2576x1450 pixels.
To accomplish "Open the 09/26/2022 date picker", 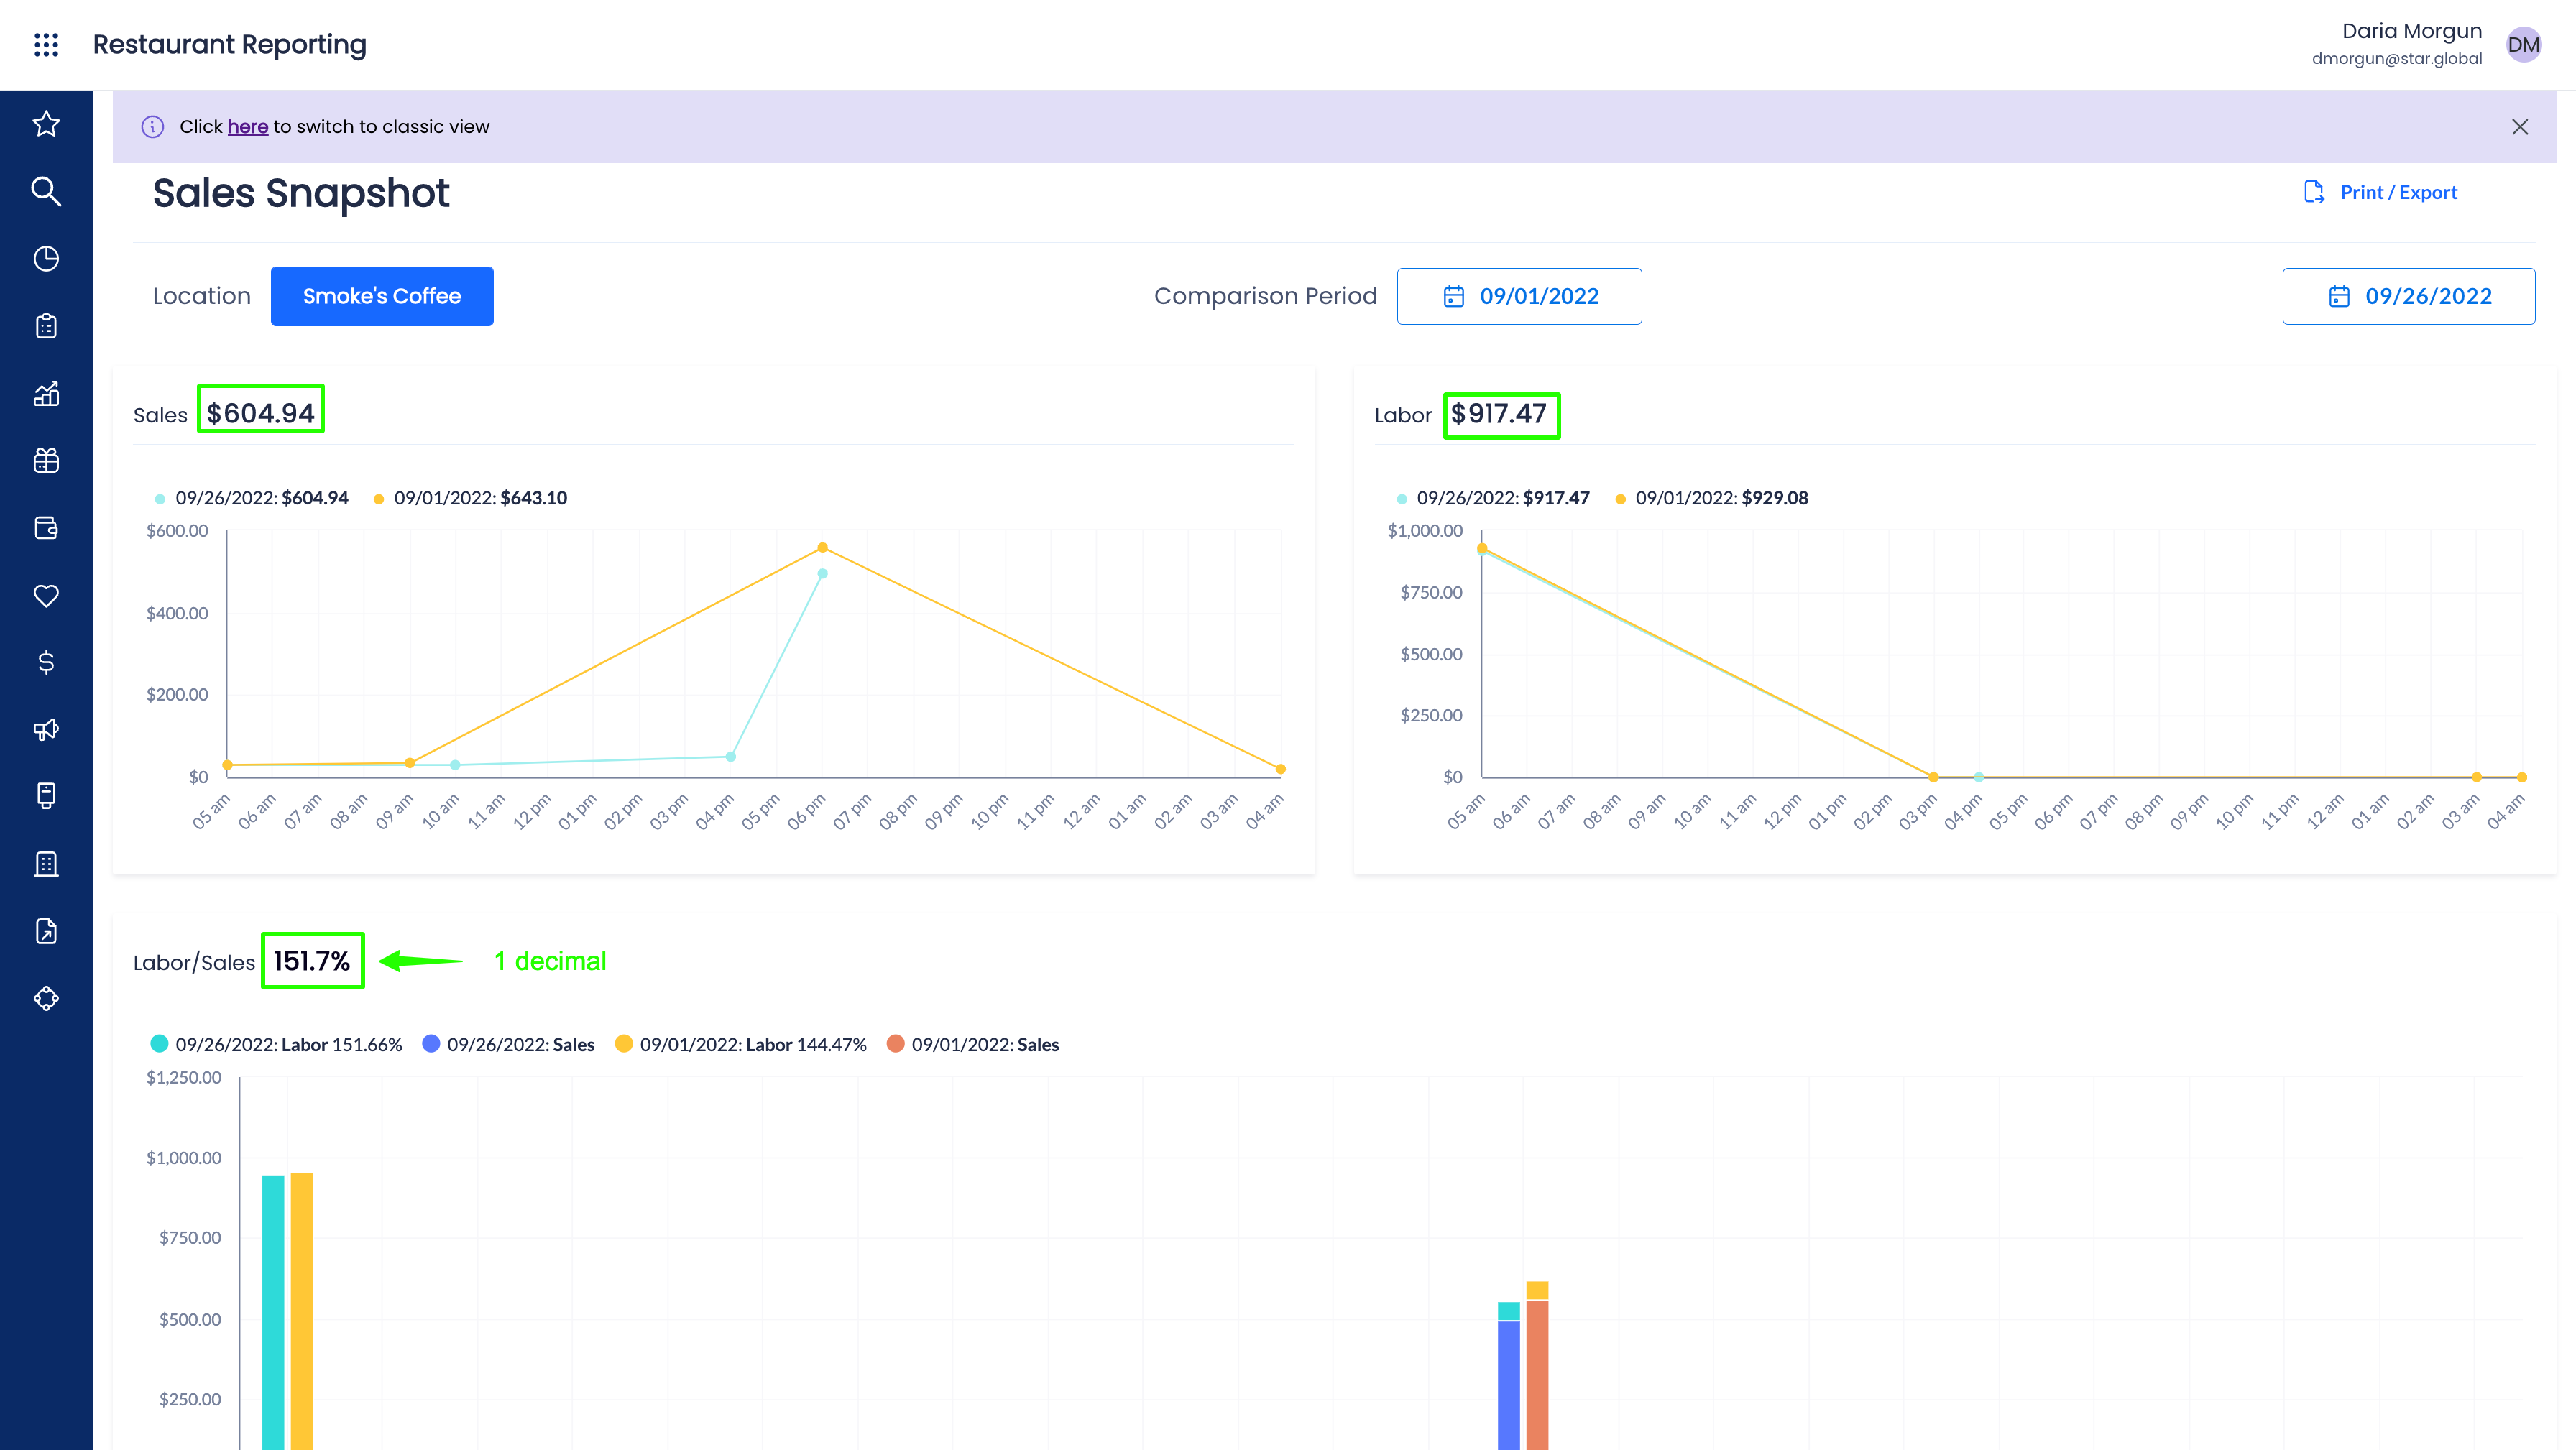I will click(2408, 296).
